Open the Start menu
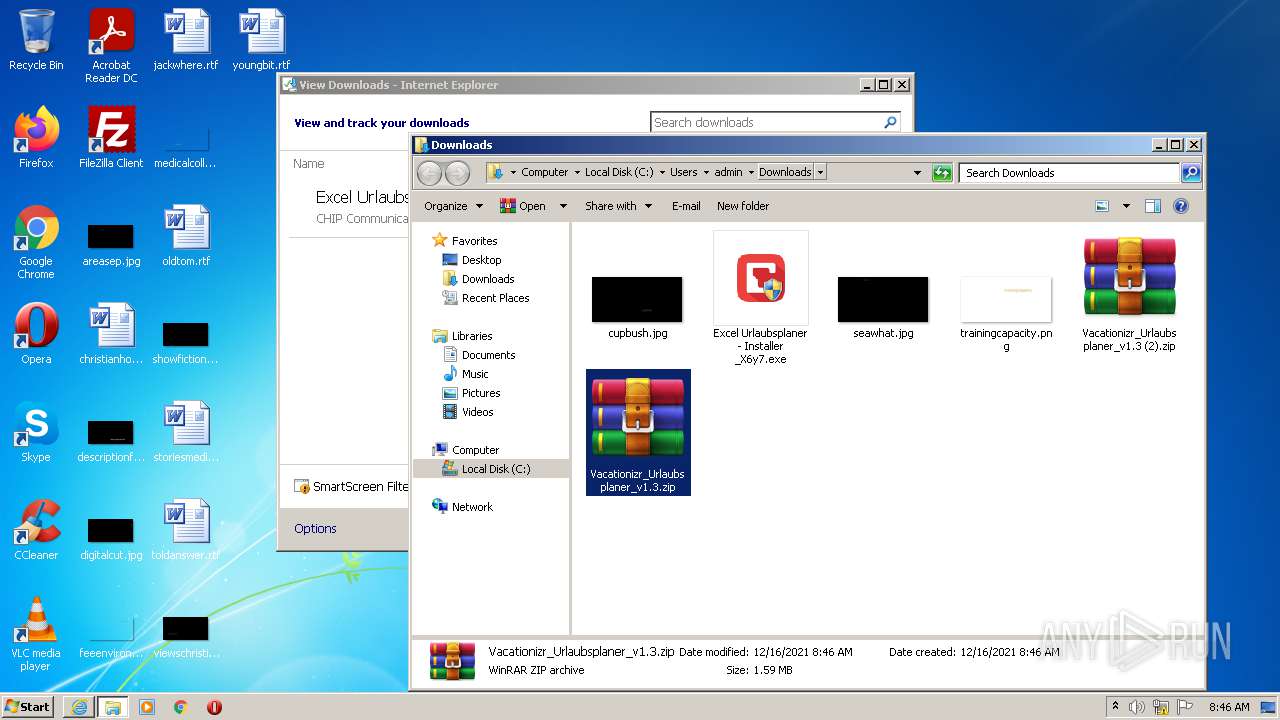 tap(27, 706)
